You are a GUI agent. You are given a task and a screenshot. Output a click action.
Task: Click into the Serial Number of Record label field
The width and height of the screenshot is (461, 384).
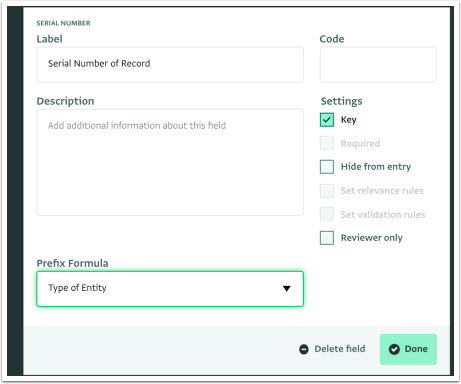pos(170,64)
